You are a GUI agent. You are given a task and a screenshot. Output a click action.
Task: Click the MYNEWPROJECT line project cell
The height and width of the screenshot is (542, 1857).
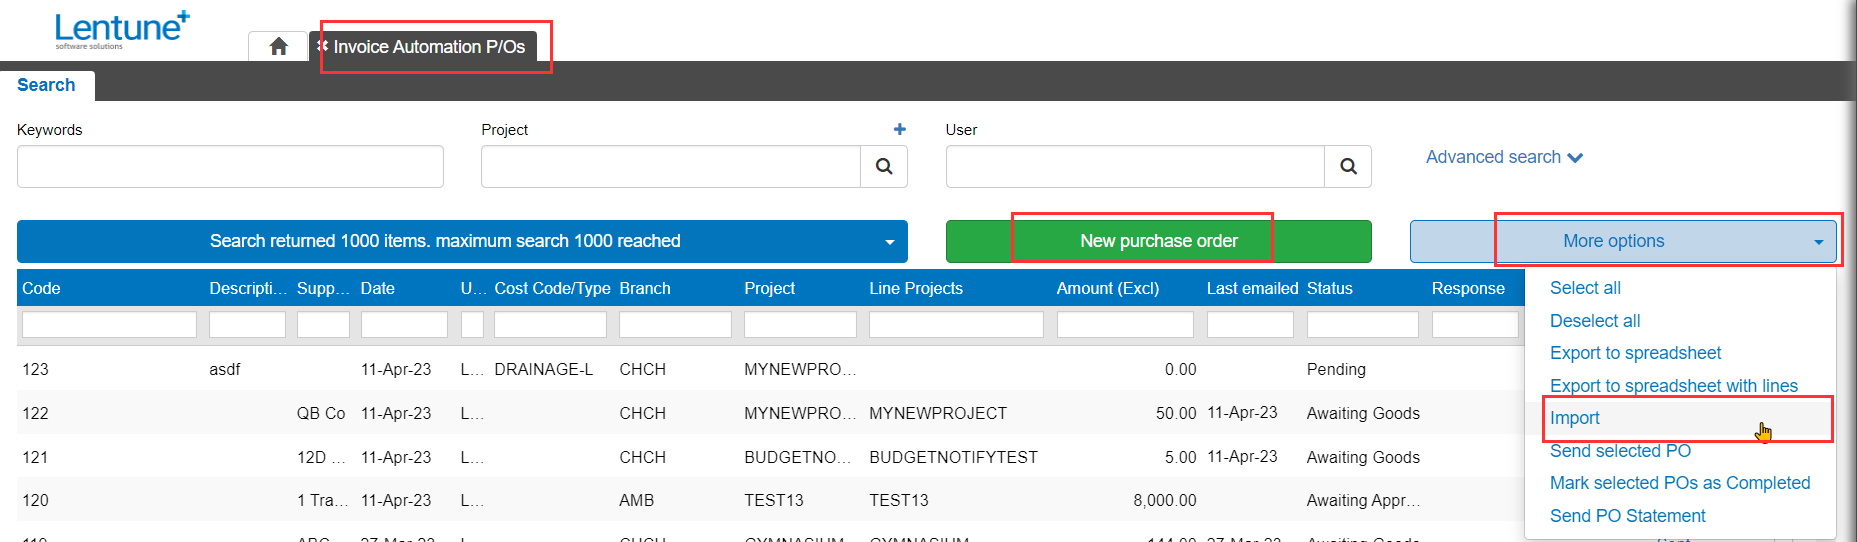tap(938, 413)
